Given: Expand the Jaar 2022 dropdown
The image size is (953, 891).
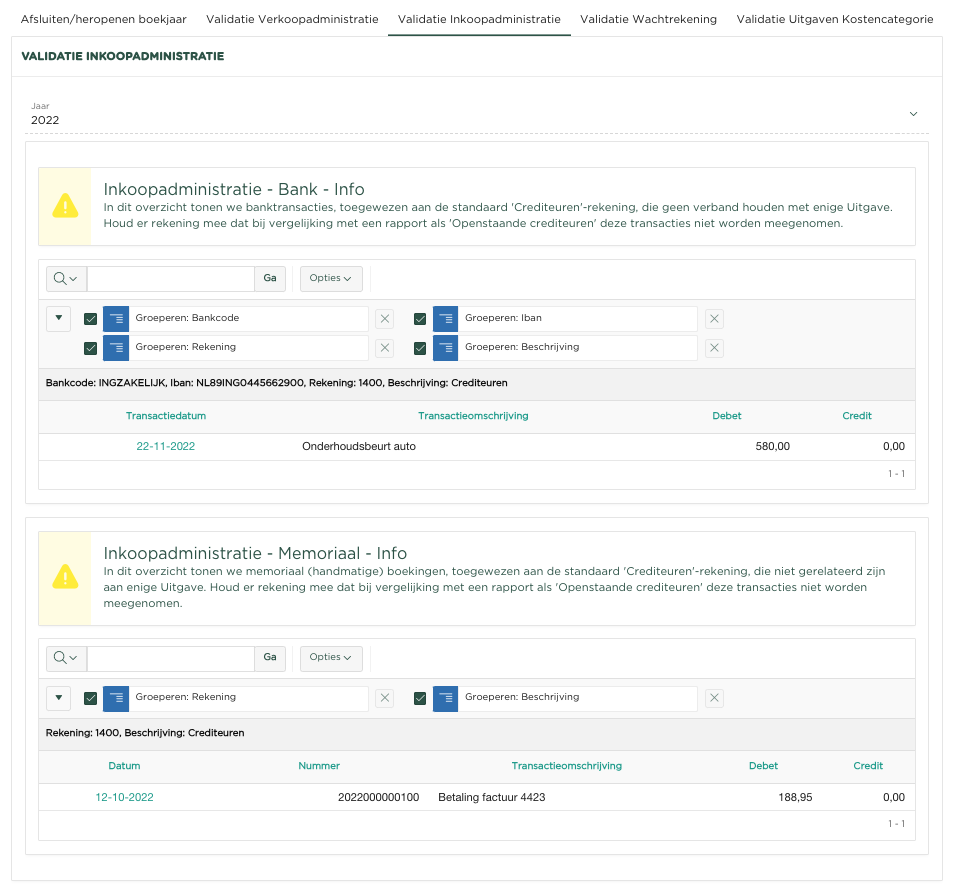Looking at the screenshot, I should pyautogui.click(x=912, y=114).
